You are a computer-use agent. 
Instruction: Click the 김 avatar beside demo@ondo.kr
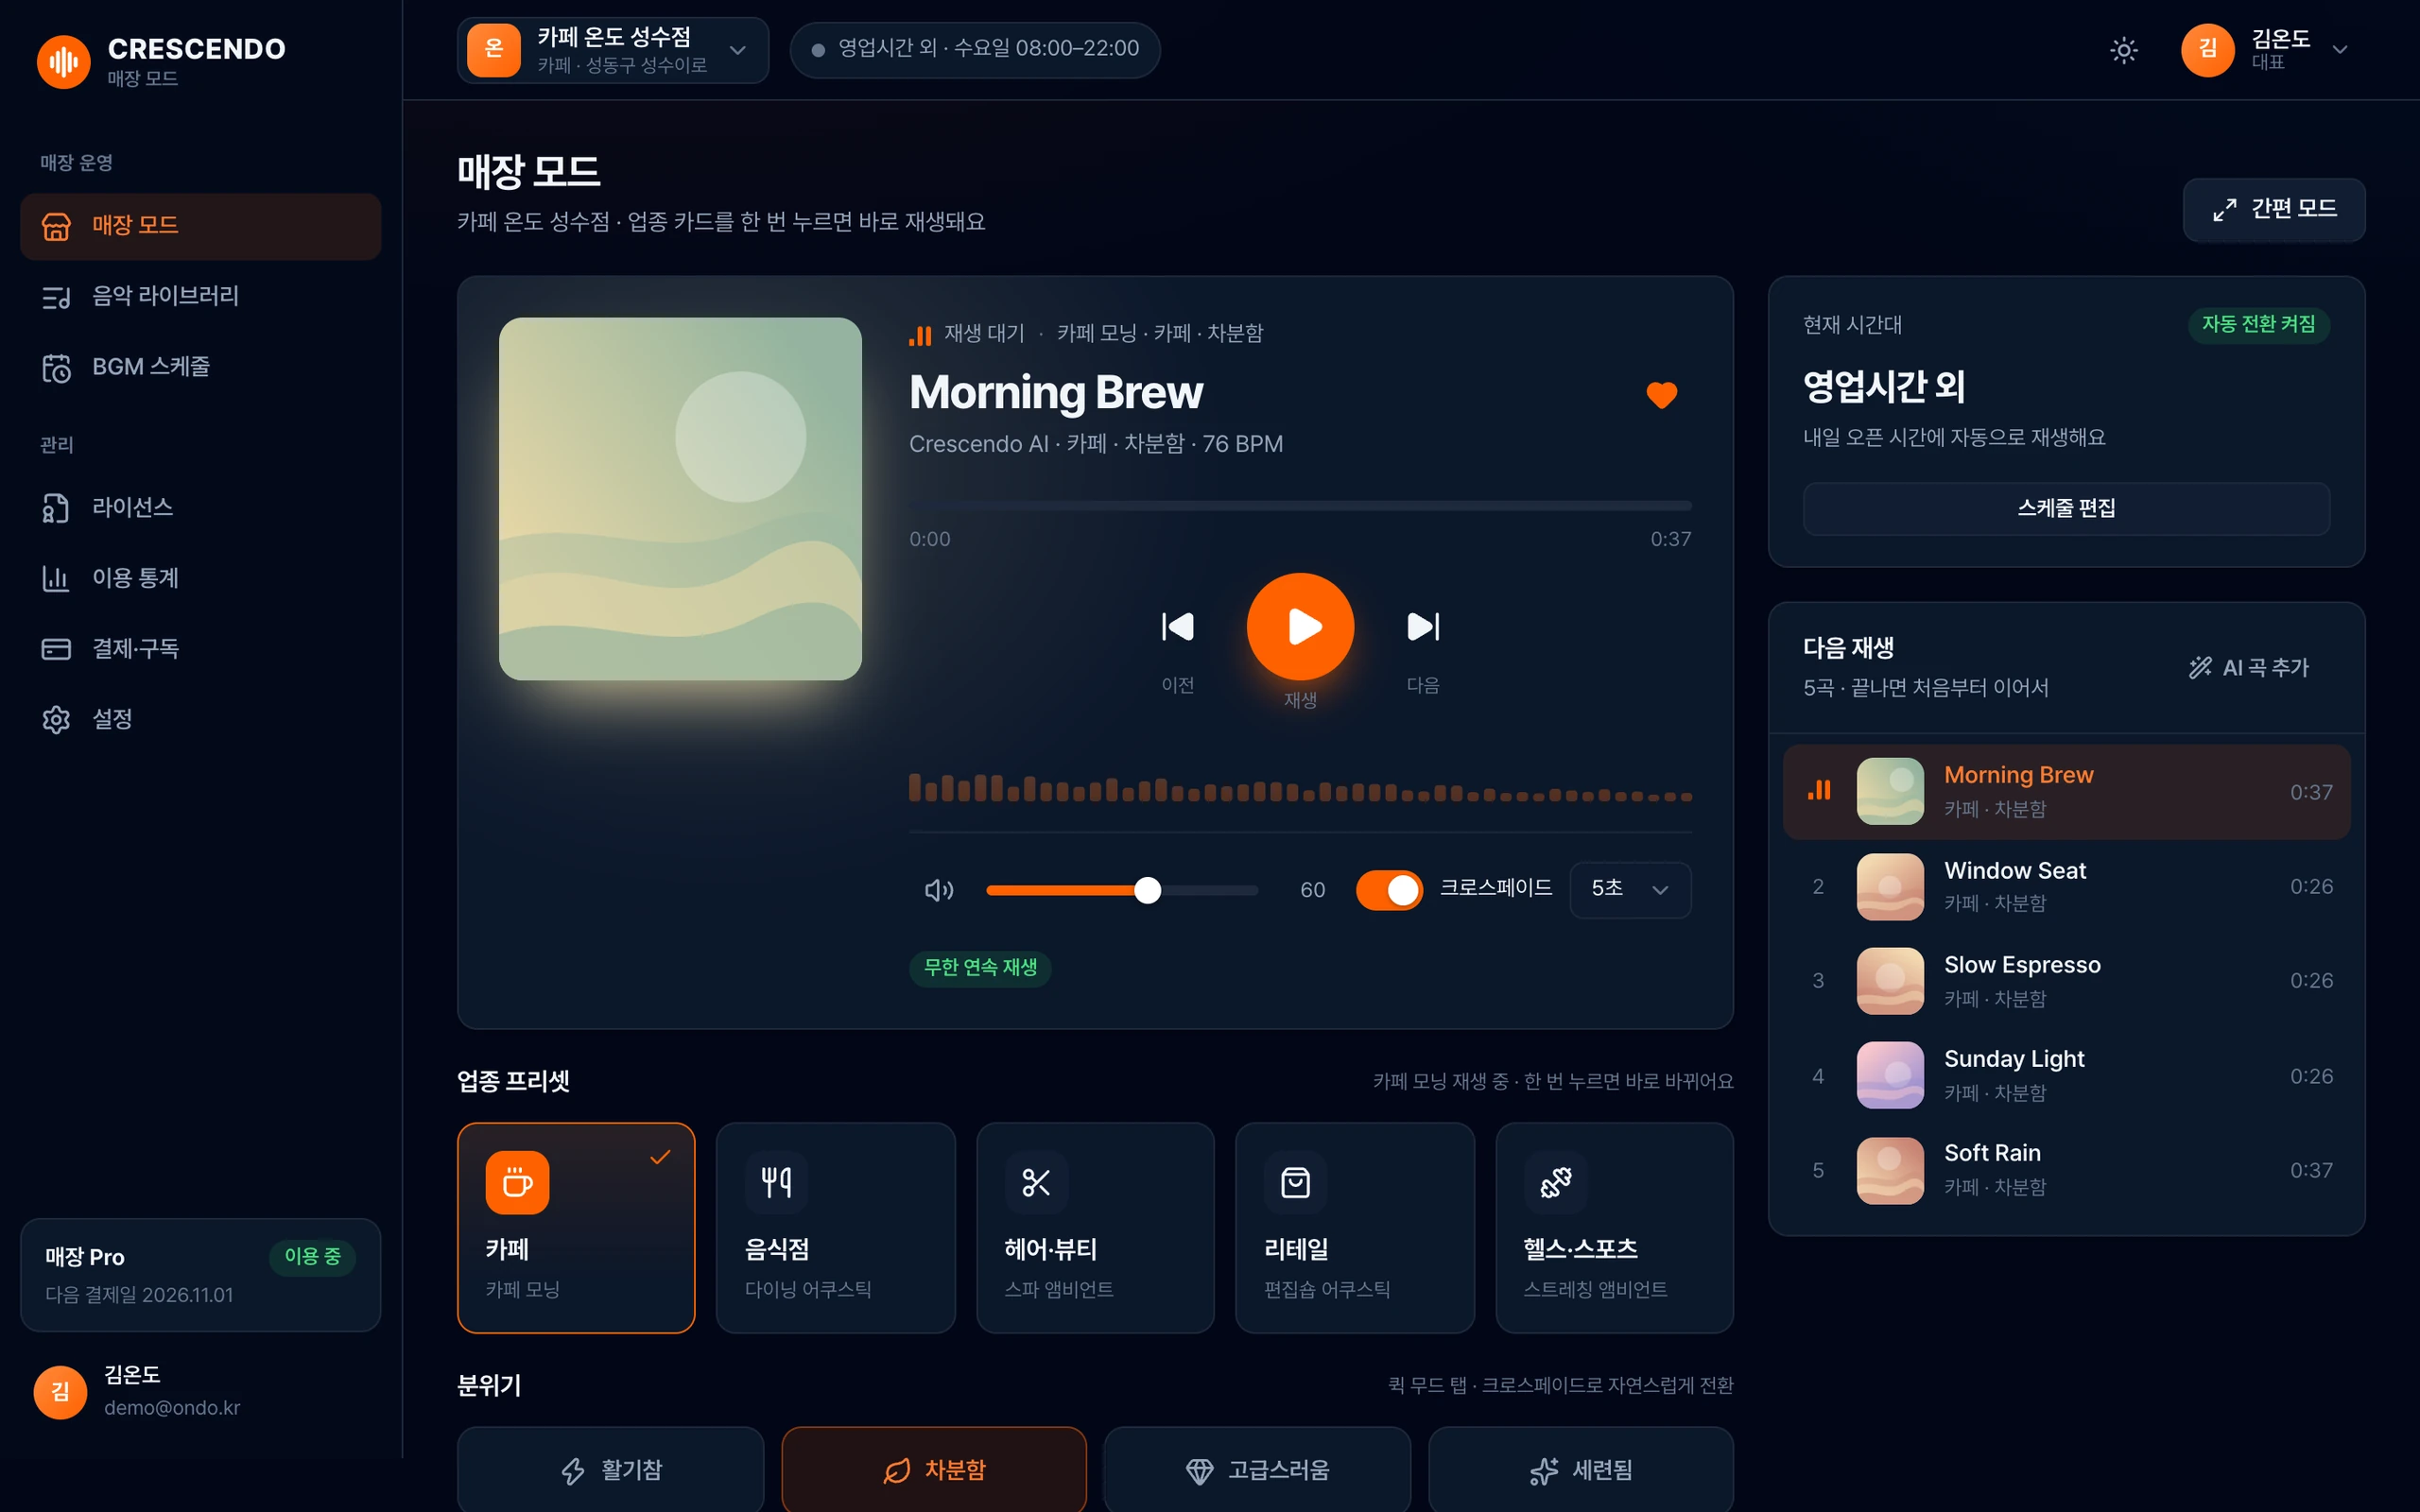pyautogui.click(x=60, y=1392)
